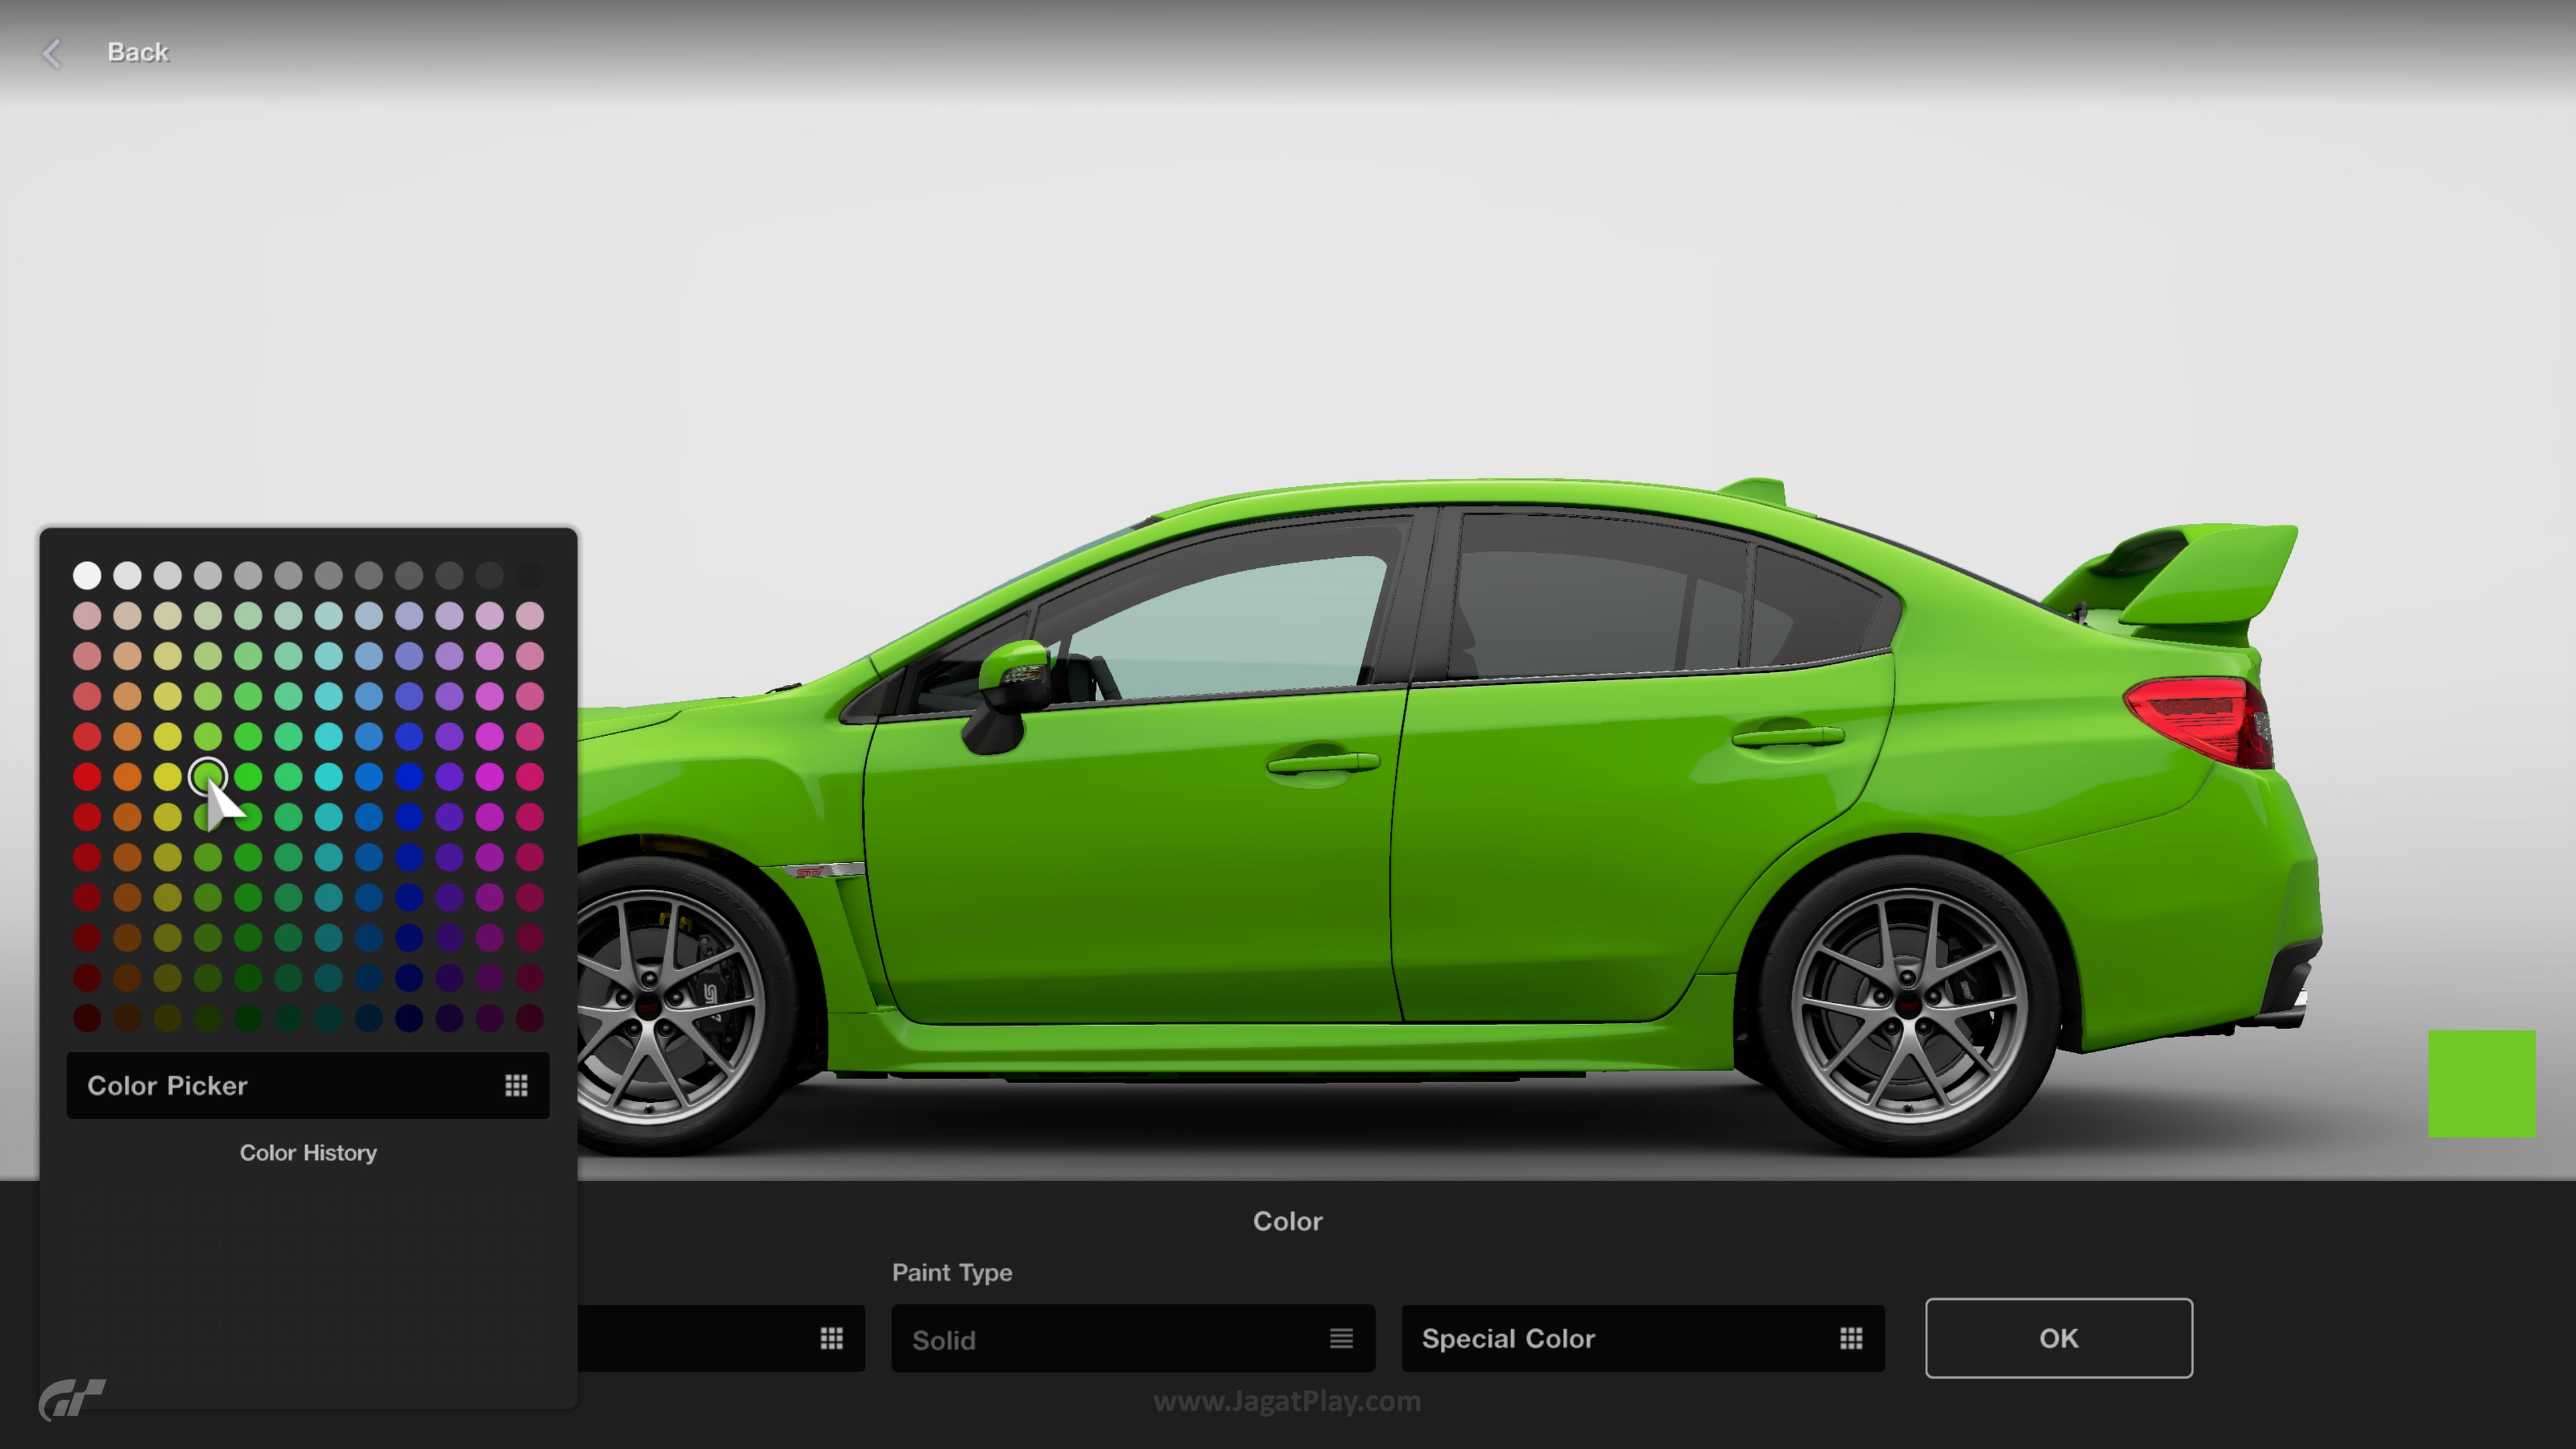Pick the darkest maroon swatch at grid bottom-left
The width and height of the screenshot is (2576, 1449).
tap(87, 1018)
